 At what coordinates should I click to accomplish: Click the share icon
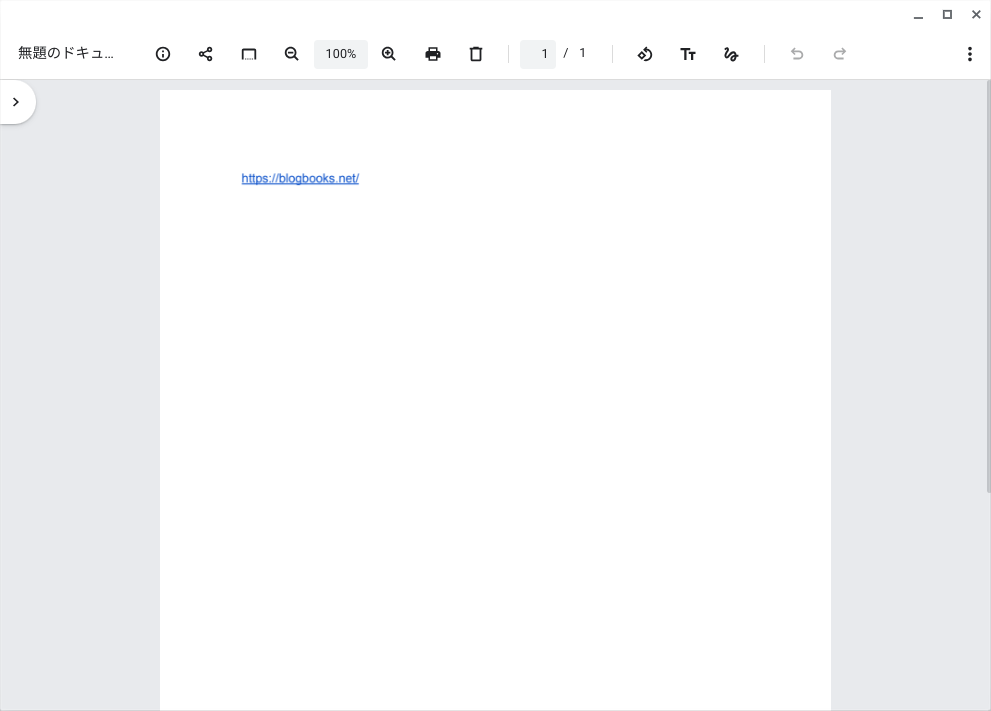pos(206,54)
